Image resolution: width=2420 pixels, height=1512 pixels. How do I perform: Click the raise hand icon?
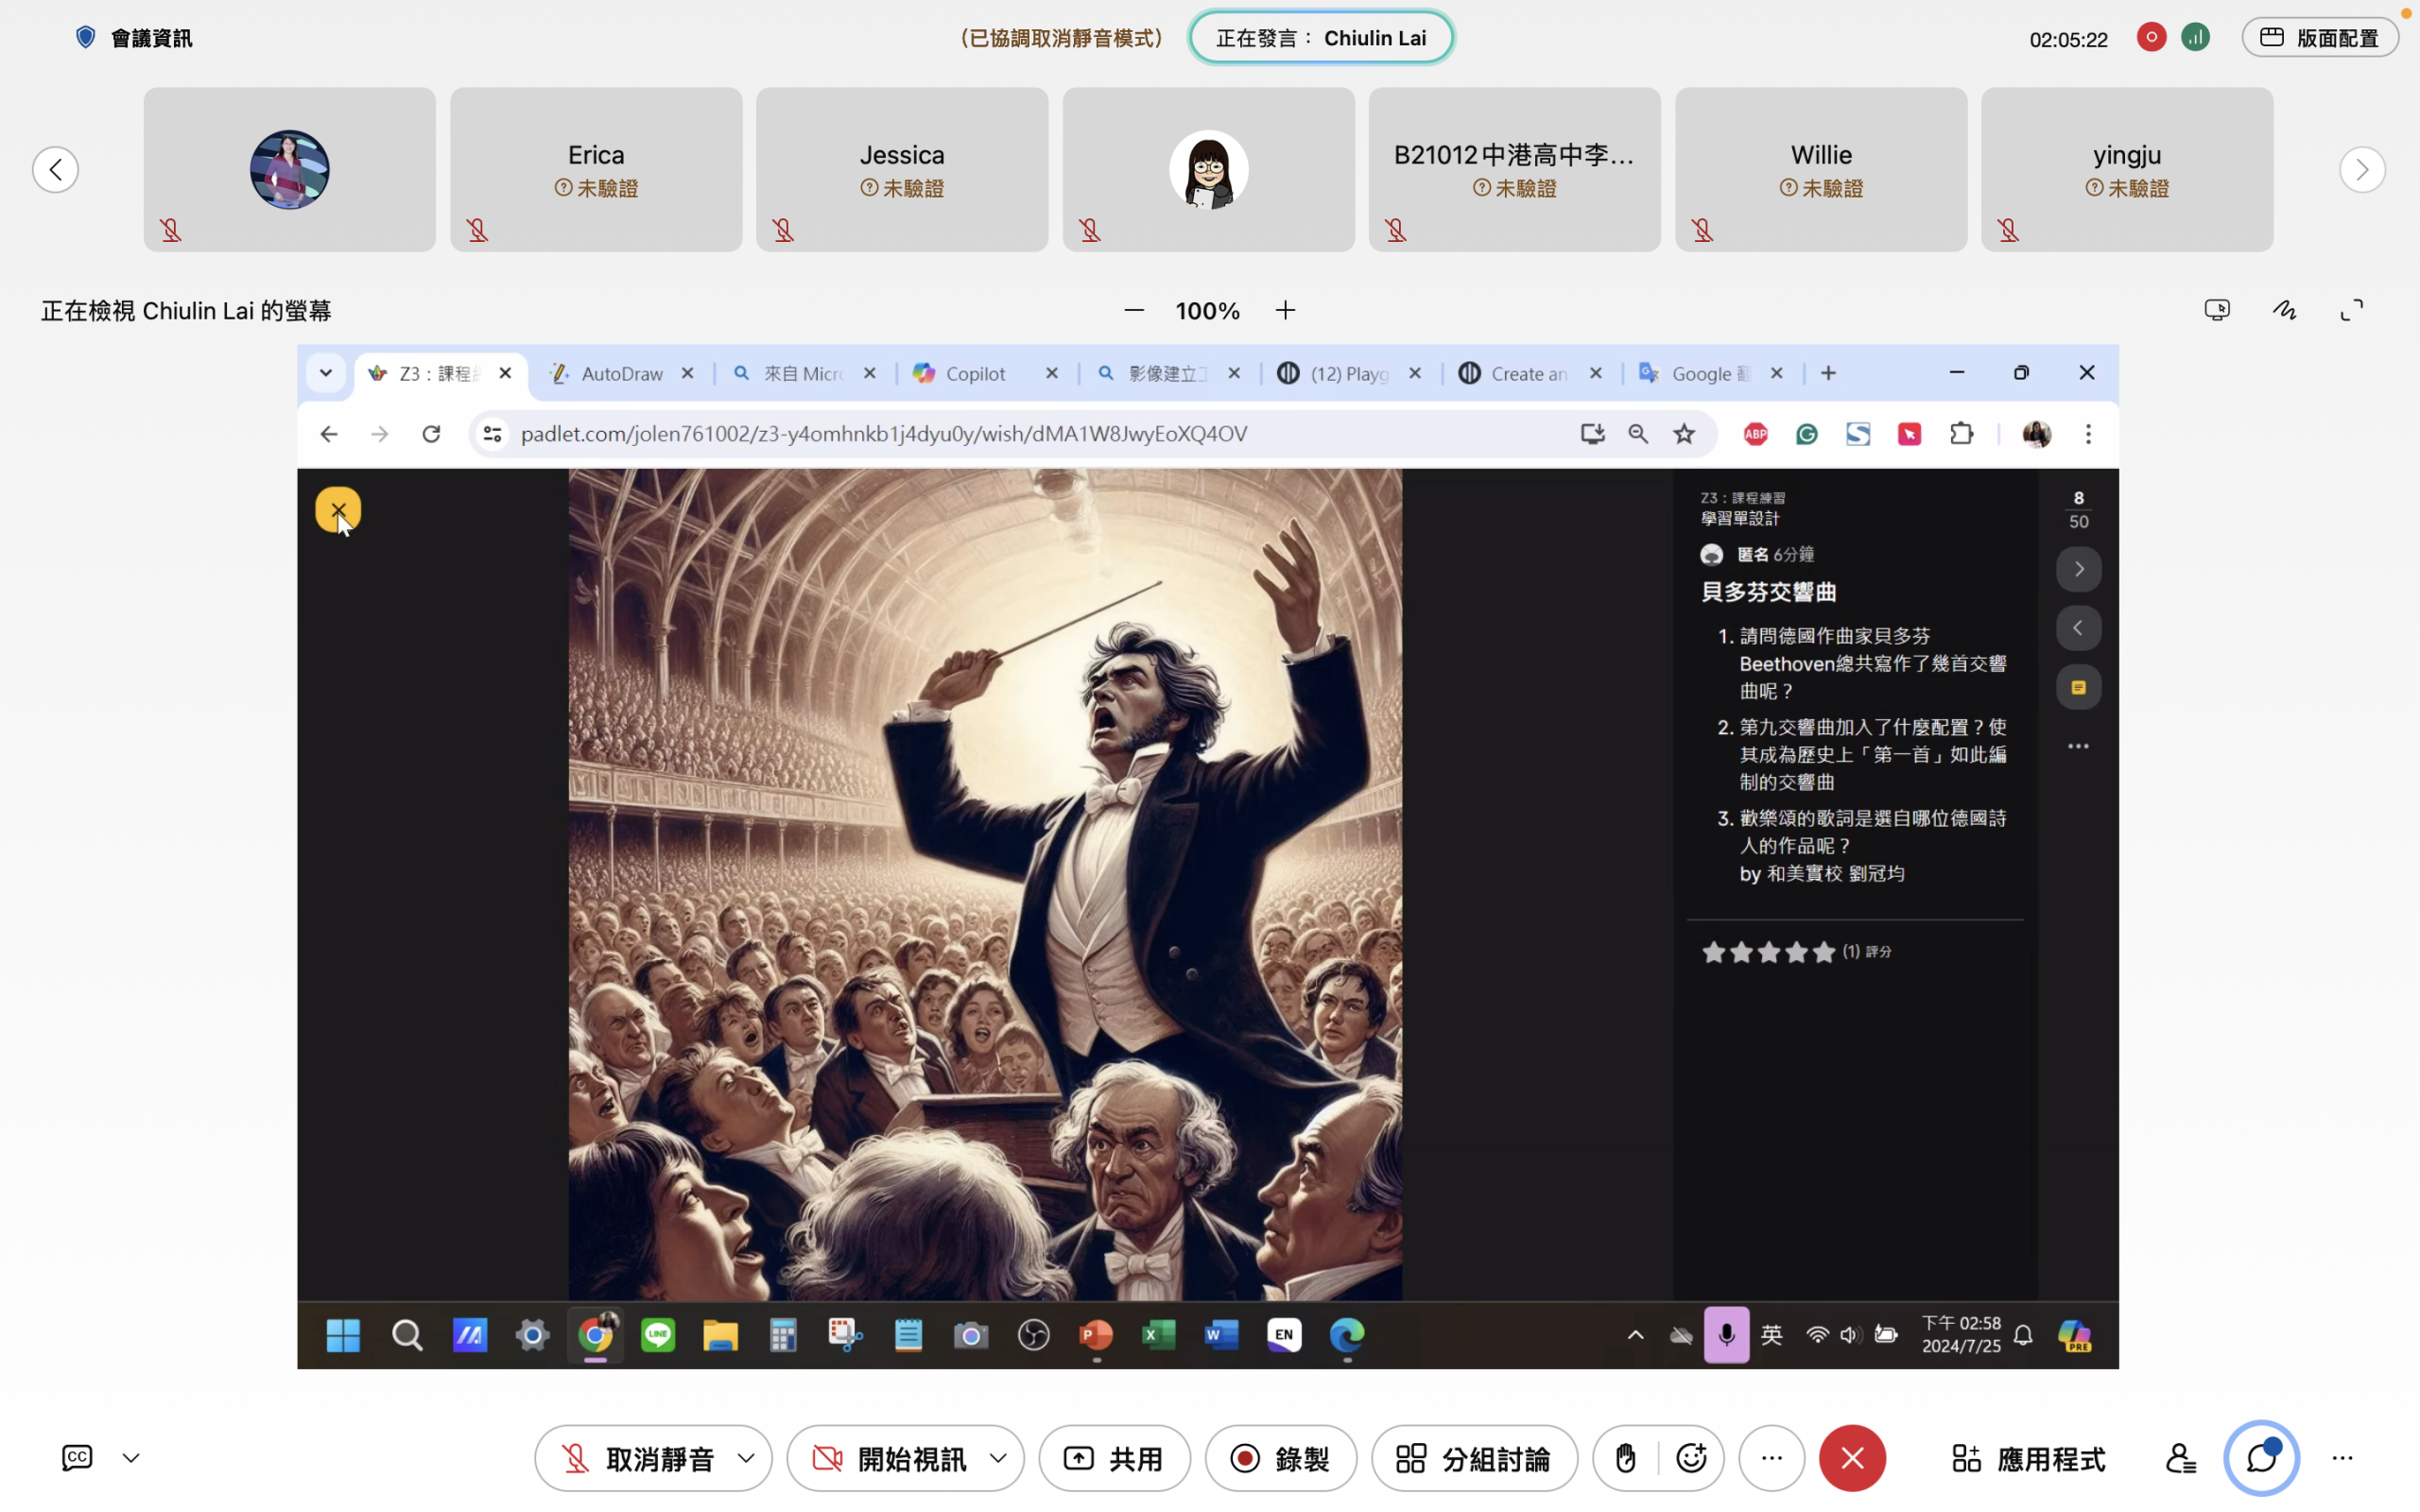point(1625,1458)
